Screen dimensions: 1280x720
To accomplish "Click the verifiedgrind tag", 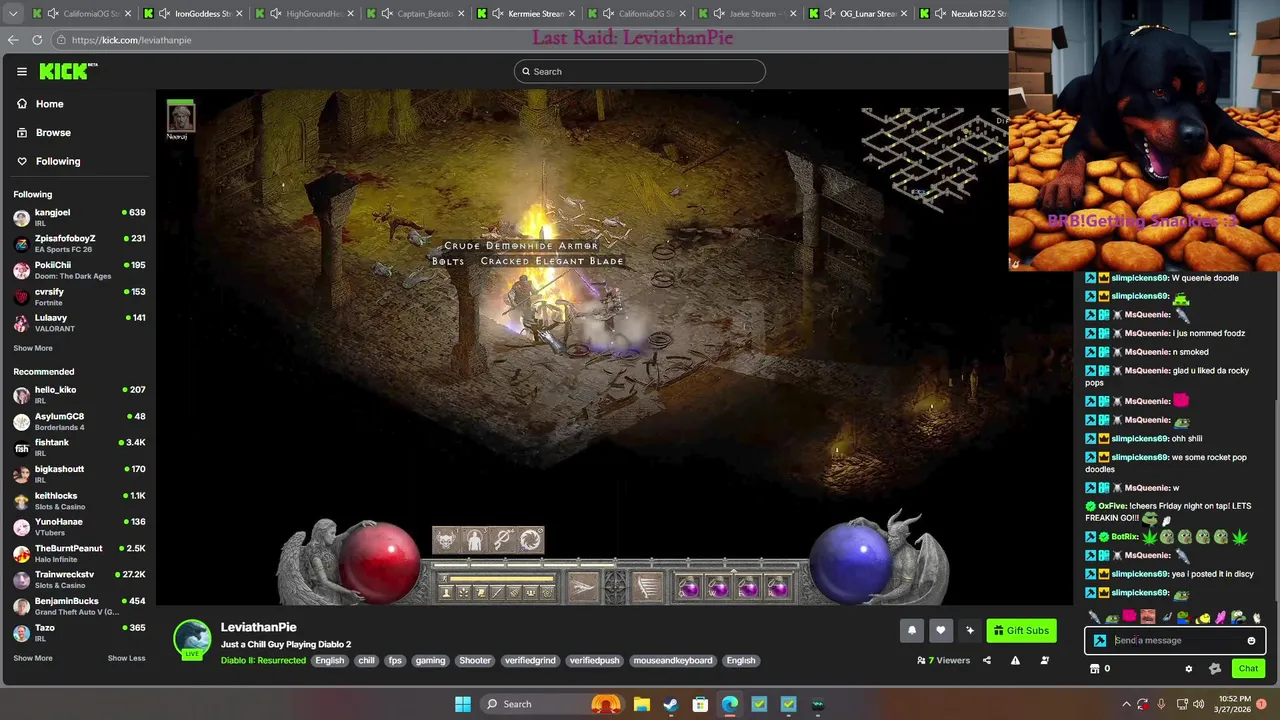I will pyautogui.click(x=530, y=660).
